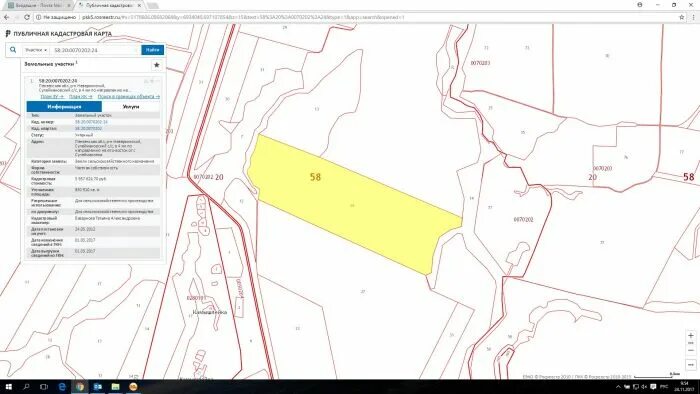Click the muted volume icon in tray

pyautogui.click(x=644, y=387)
